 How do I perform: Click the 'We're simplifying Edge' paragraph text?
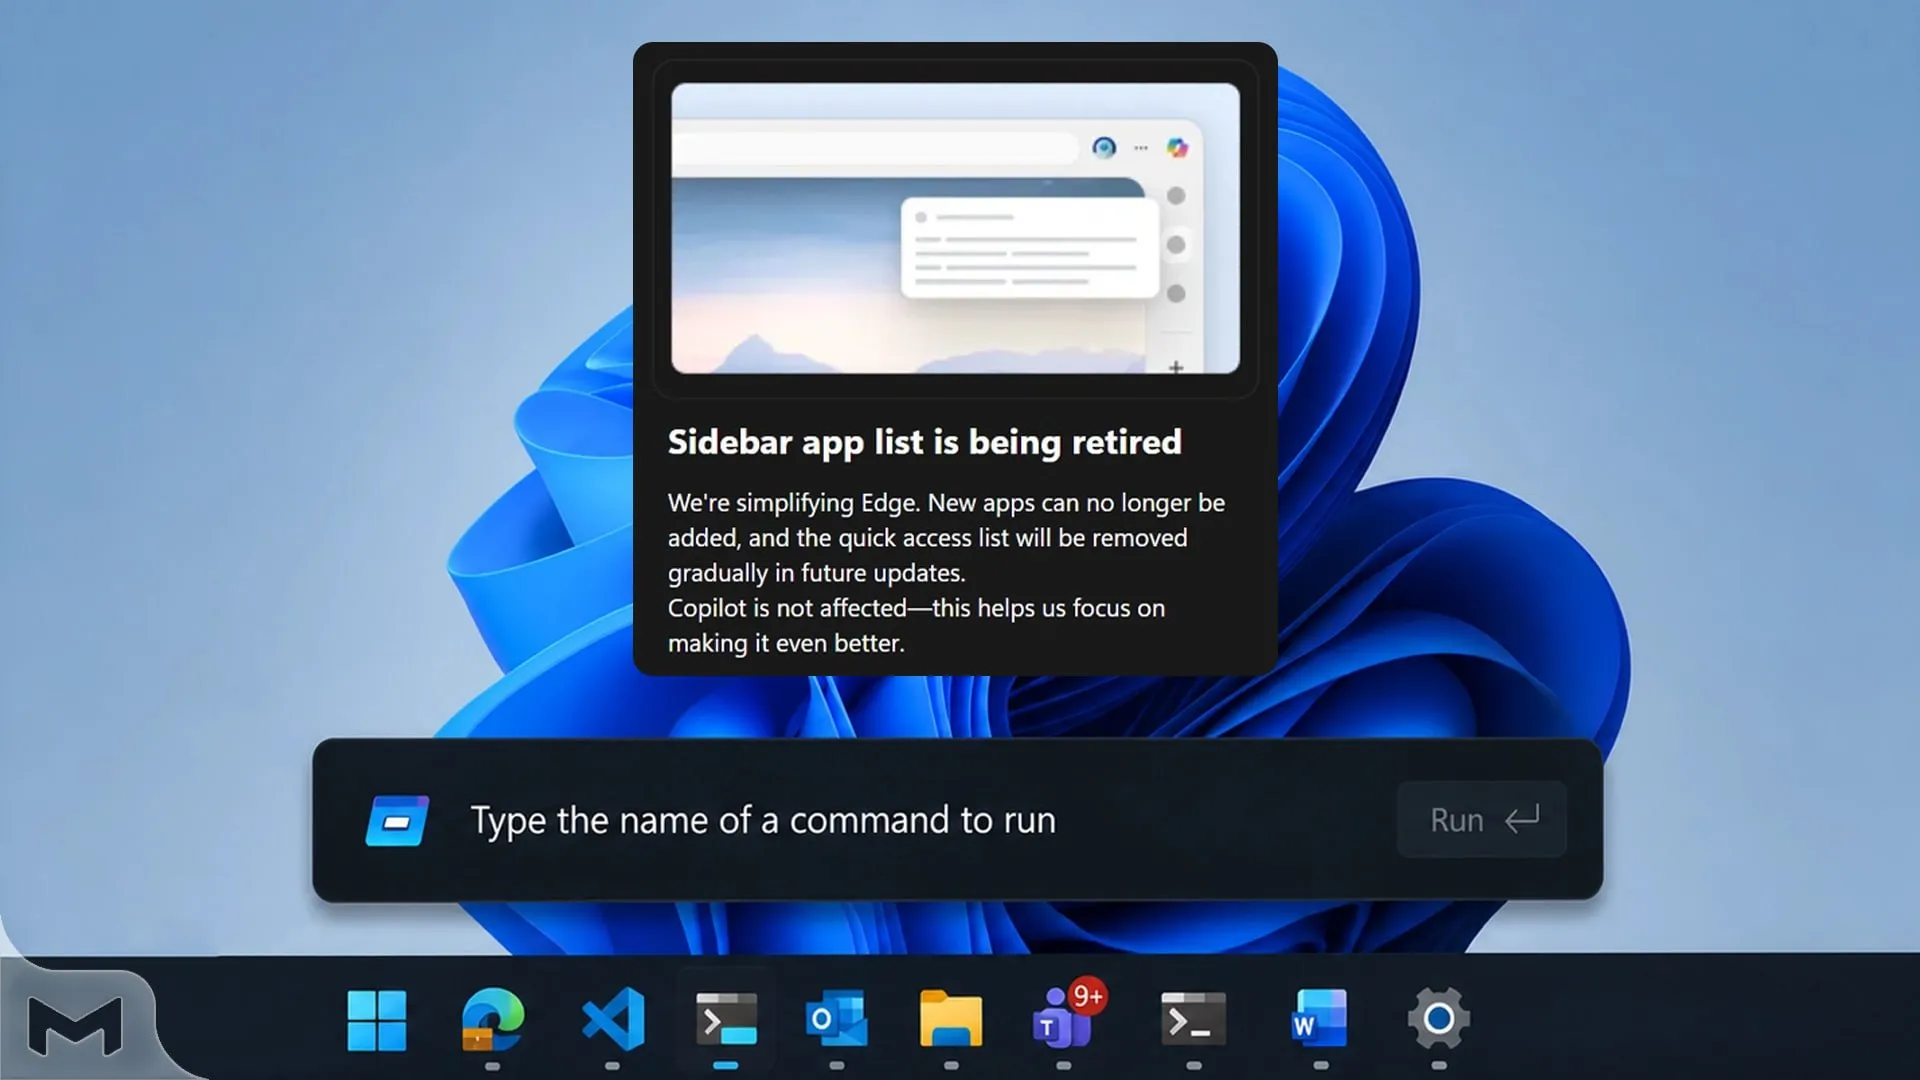(946, 537)
